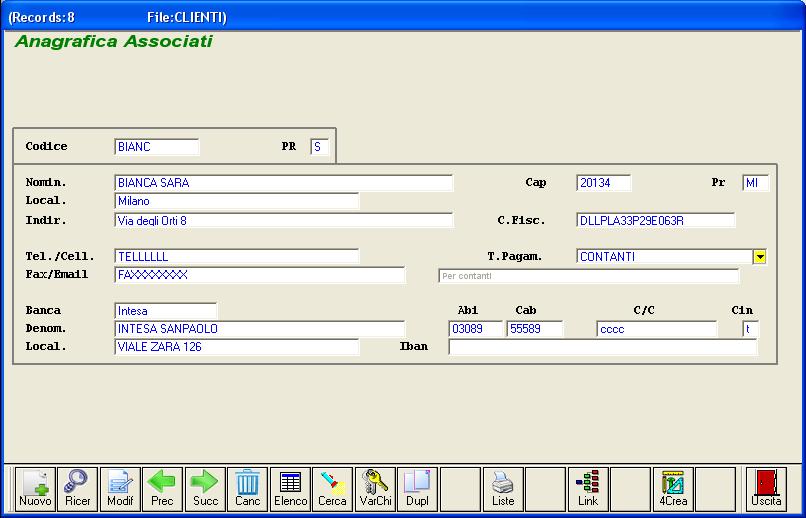Exit via the Uscita red door icon
806x518 pixels.
[x=766, y=489]
